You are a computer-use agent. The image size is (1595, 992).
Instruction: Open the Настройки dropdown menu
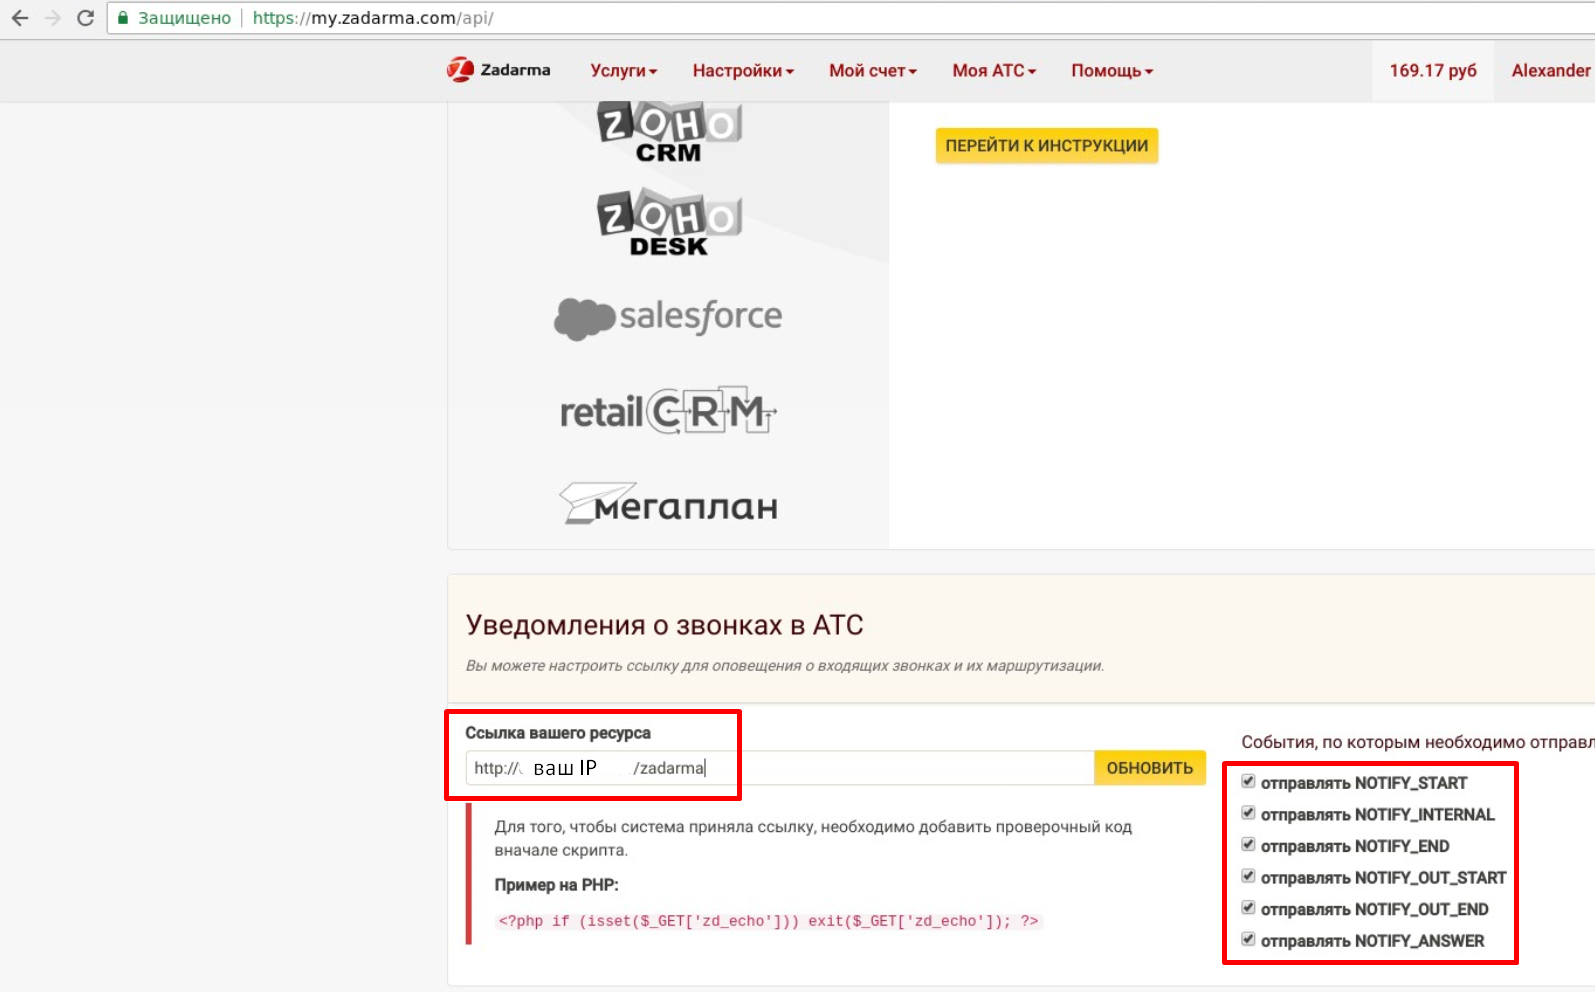point(743,70)
